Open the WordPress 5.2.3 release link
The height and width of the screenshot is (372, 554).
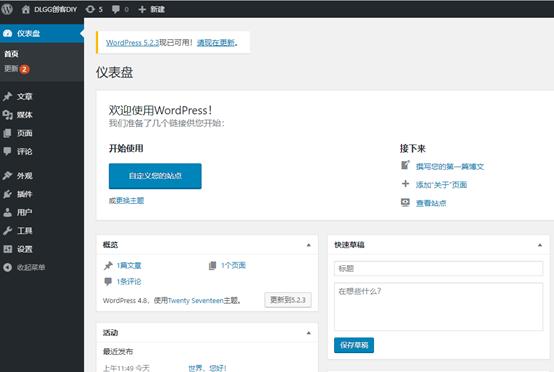click(132, 43)
